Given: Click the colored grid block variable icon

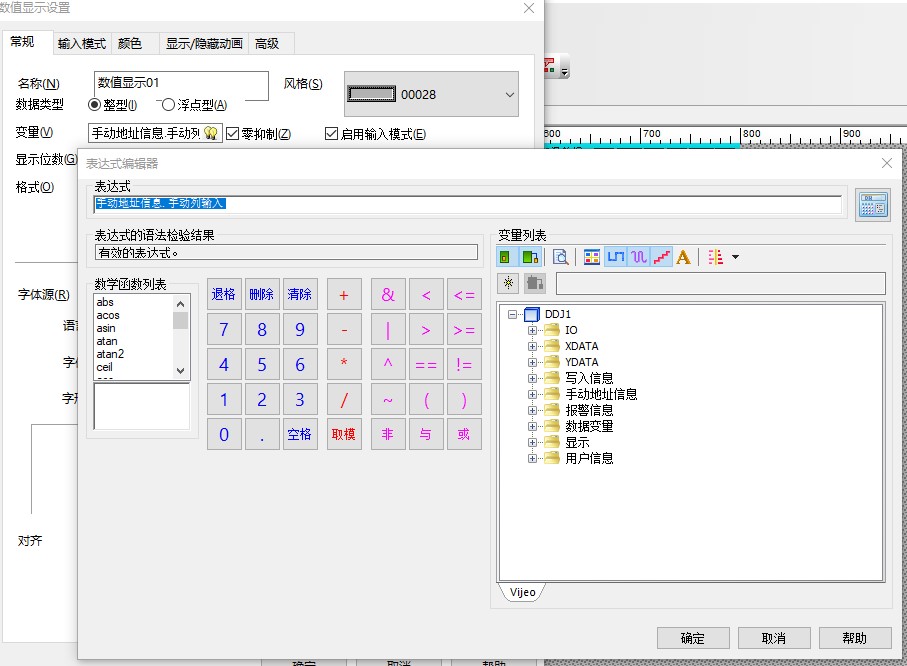Looking at the screenshot, I should pos(592,257).
